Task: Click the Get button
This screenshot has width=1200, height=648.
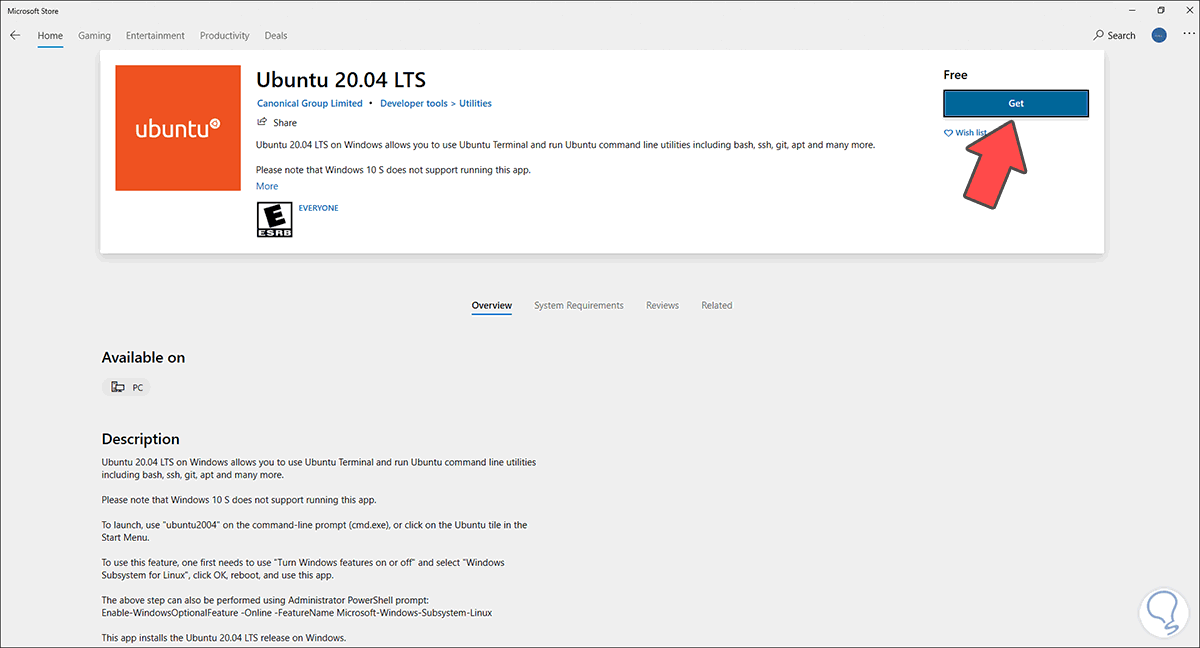Action: coord(1016,103)
